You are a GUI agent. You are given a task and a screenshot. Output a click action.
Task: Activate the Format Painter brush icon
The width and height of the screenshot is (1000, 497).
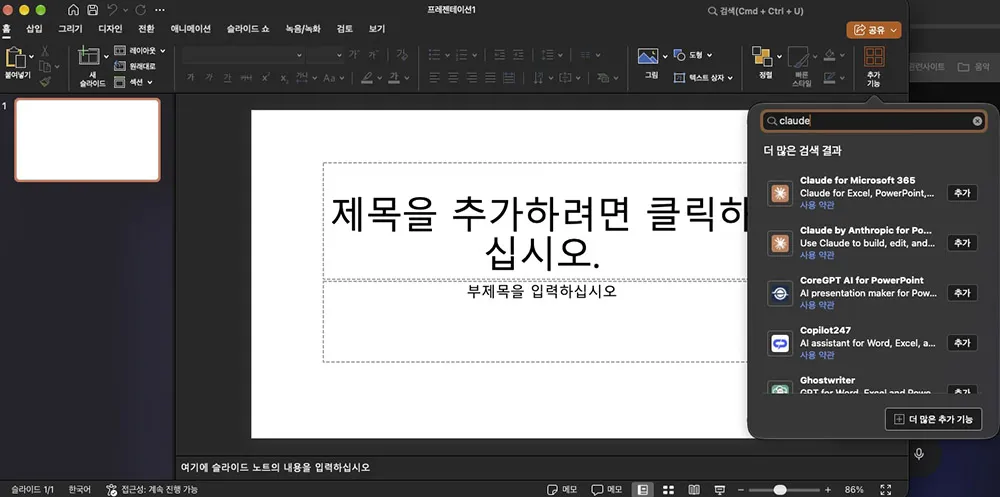pyautogui.click(x=45, y=82)
